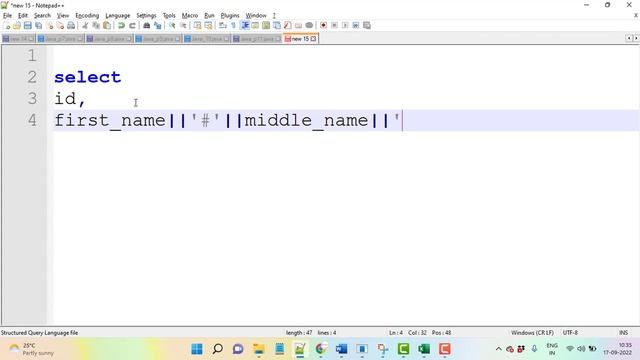640x360 pixels.
Task: Click the Save recorded macro icon
Action: (367, 25)
